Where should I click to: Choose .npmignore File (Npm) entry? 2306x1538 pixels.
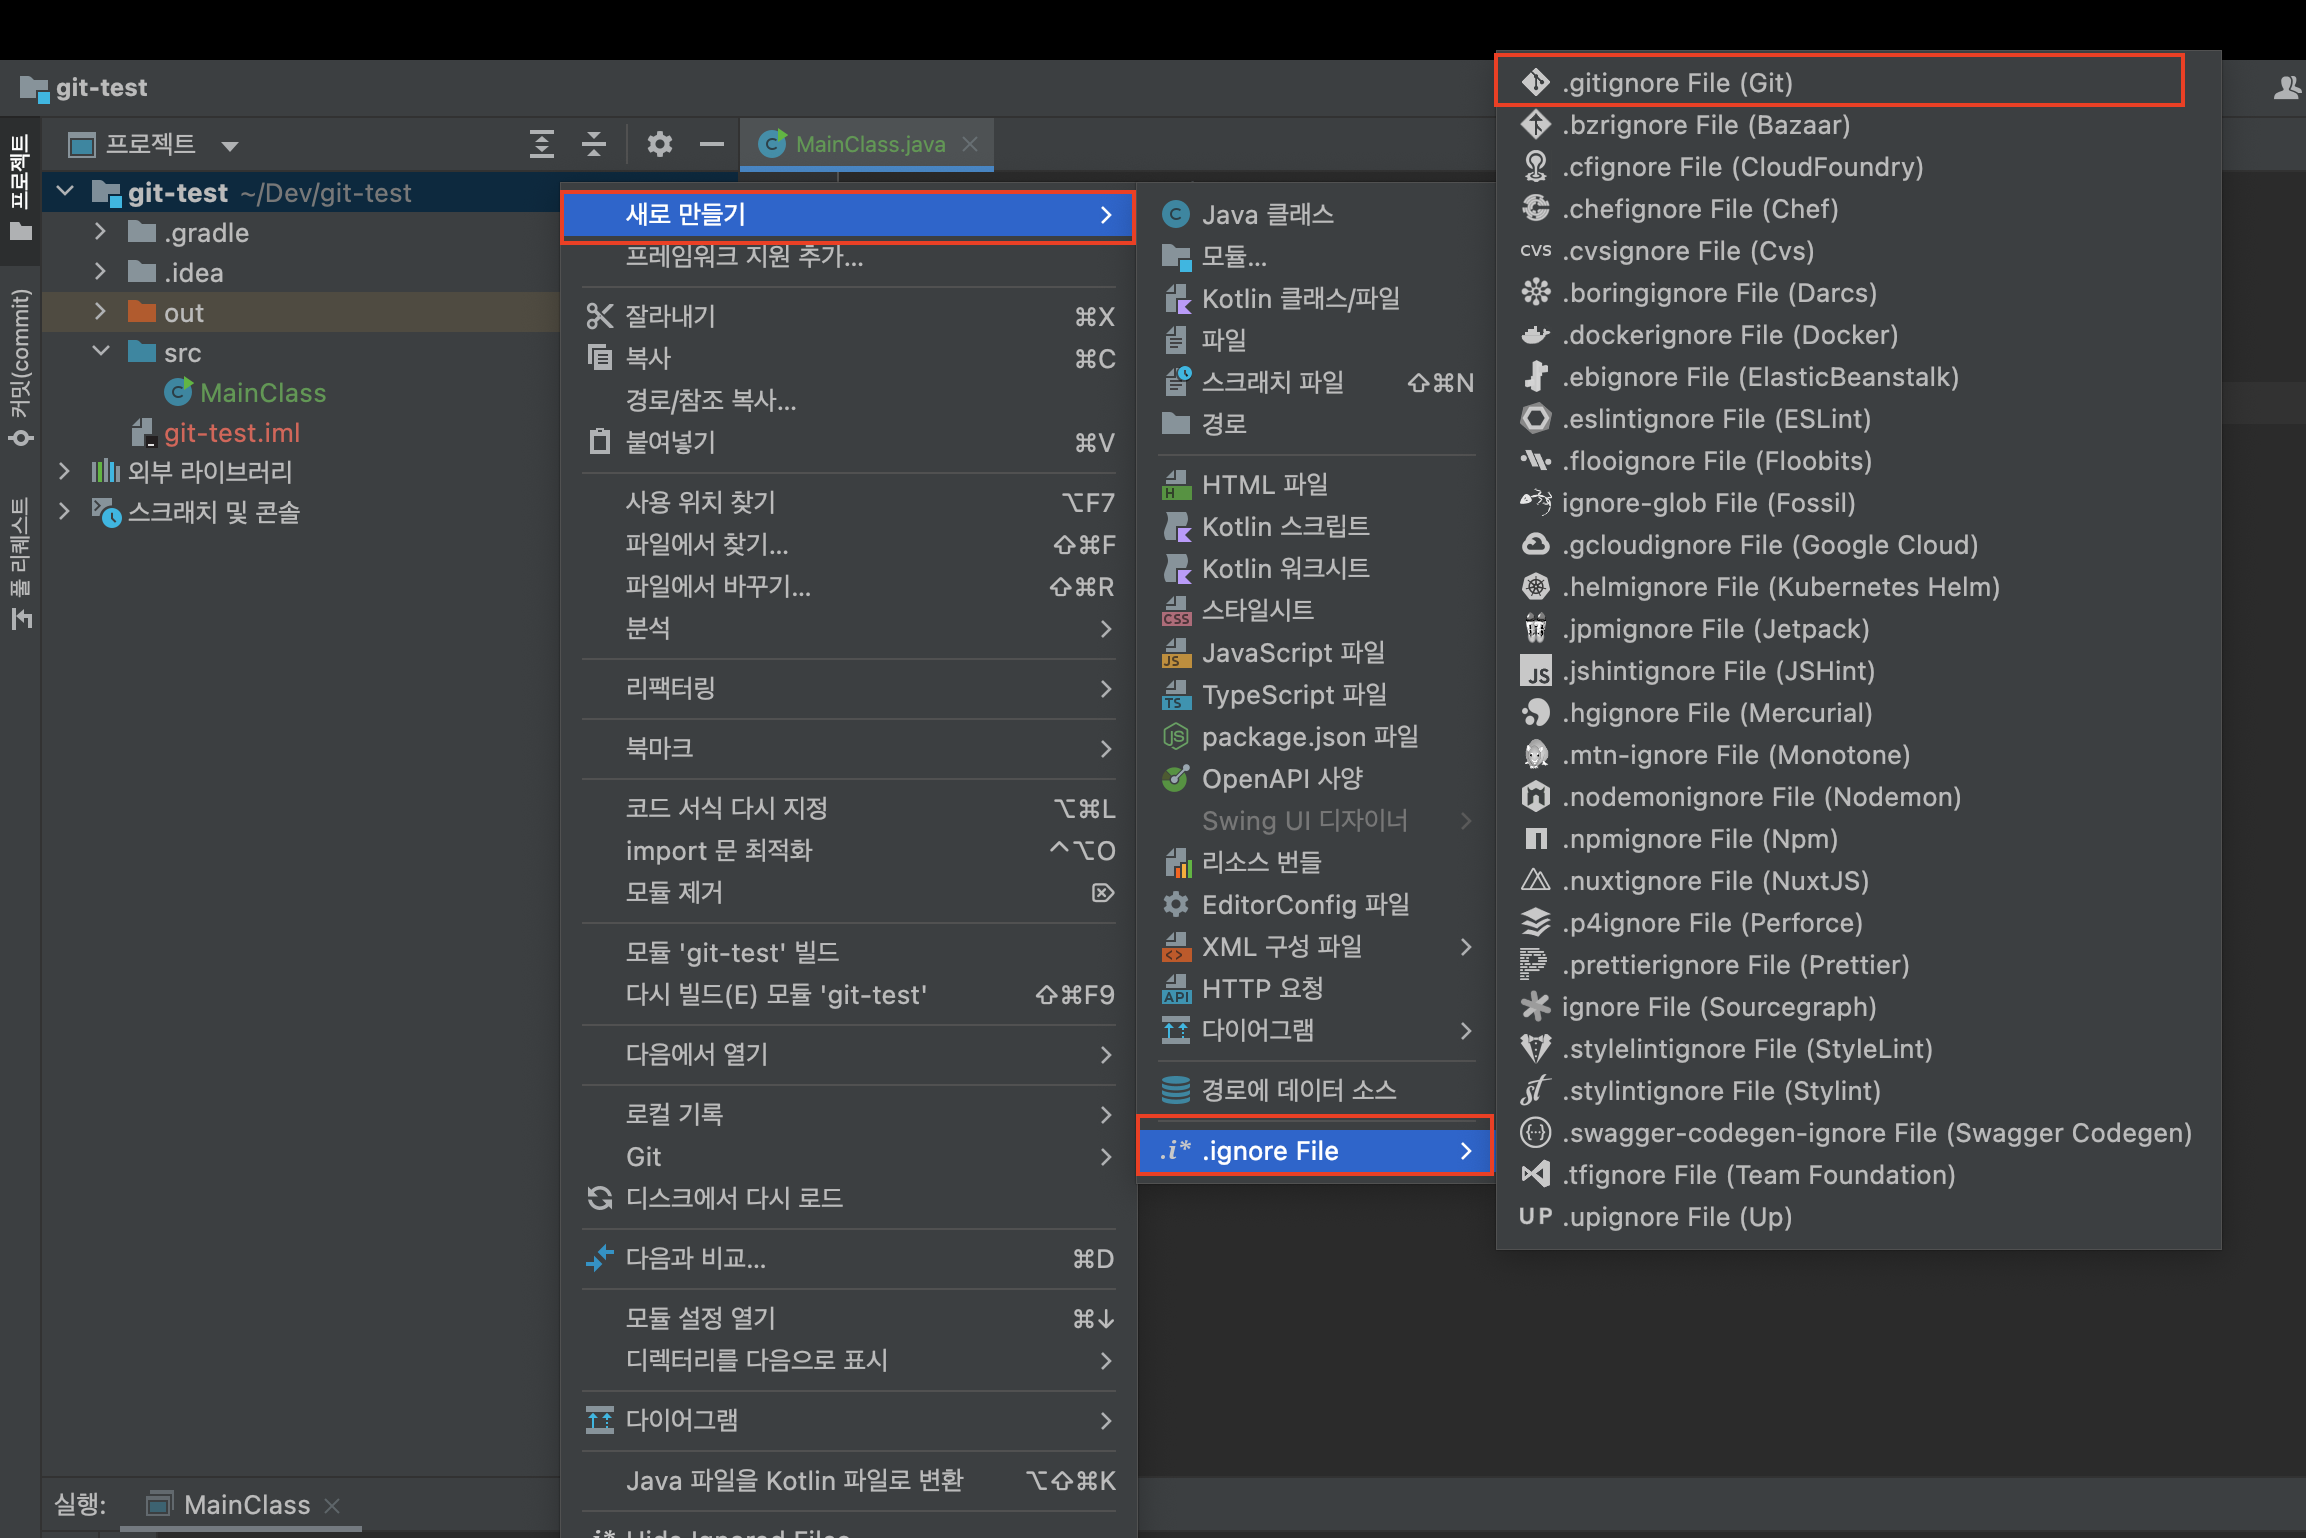pyautogui.click(x=1699, y=839)
